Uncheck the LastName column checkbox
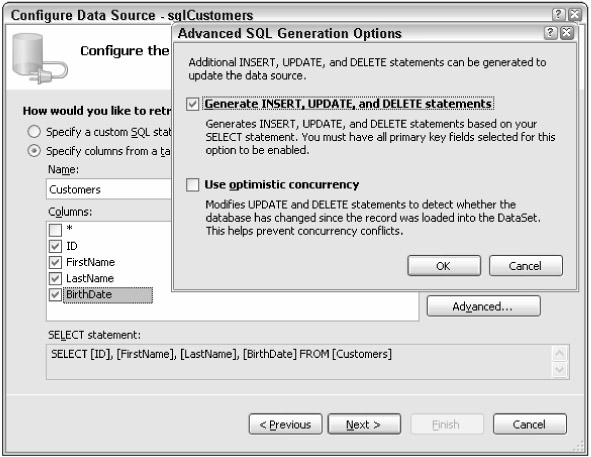Viewport: 591px width, 457px height. [x=55, y=279]
